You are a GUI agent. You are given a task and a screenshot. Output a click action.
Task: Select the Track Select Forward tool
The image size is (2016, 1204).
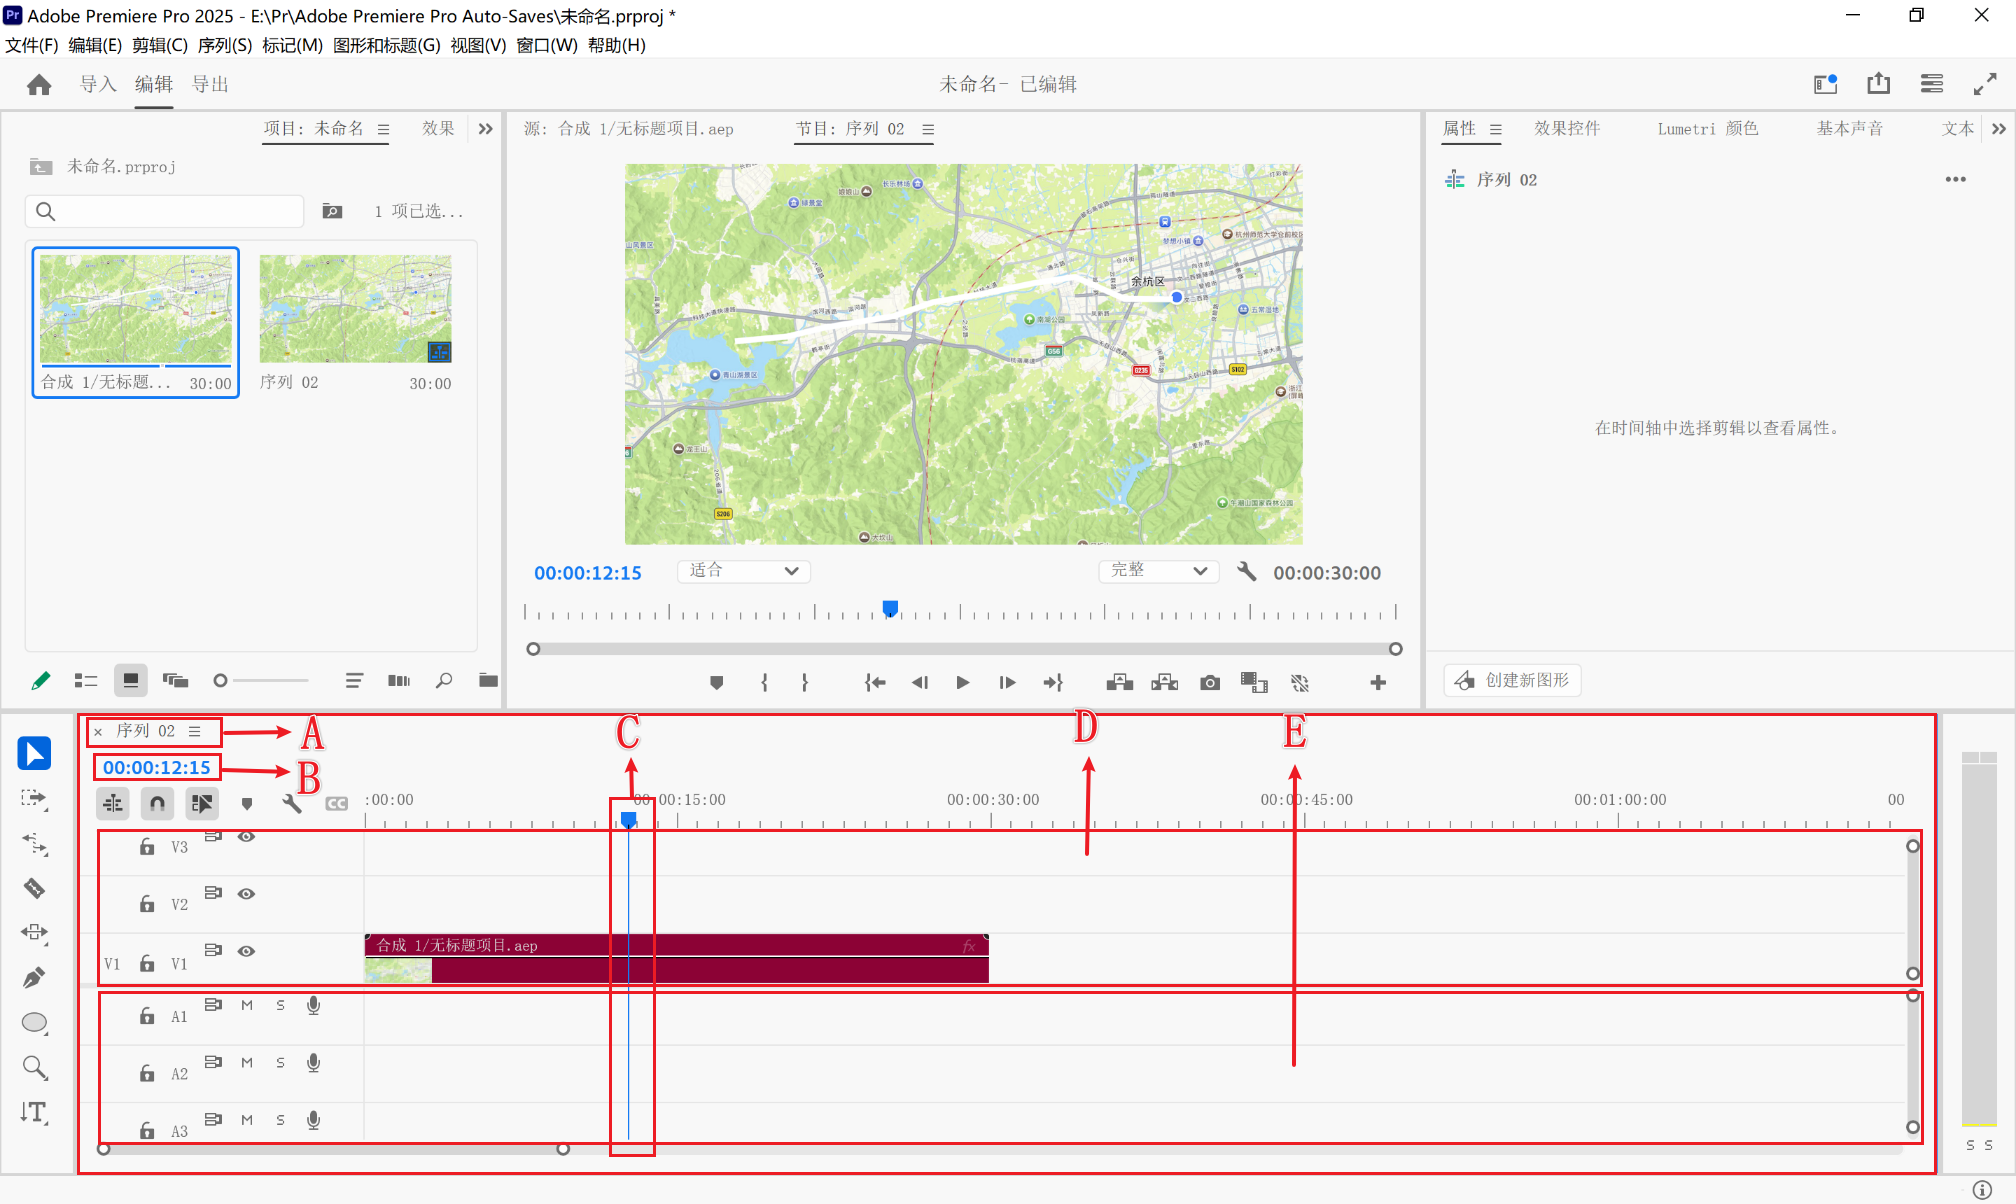(x=34, y=798)
